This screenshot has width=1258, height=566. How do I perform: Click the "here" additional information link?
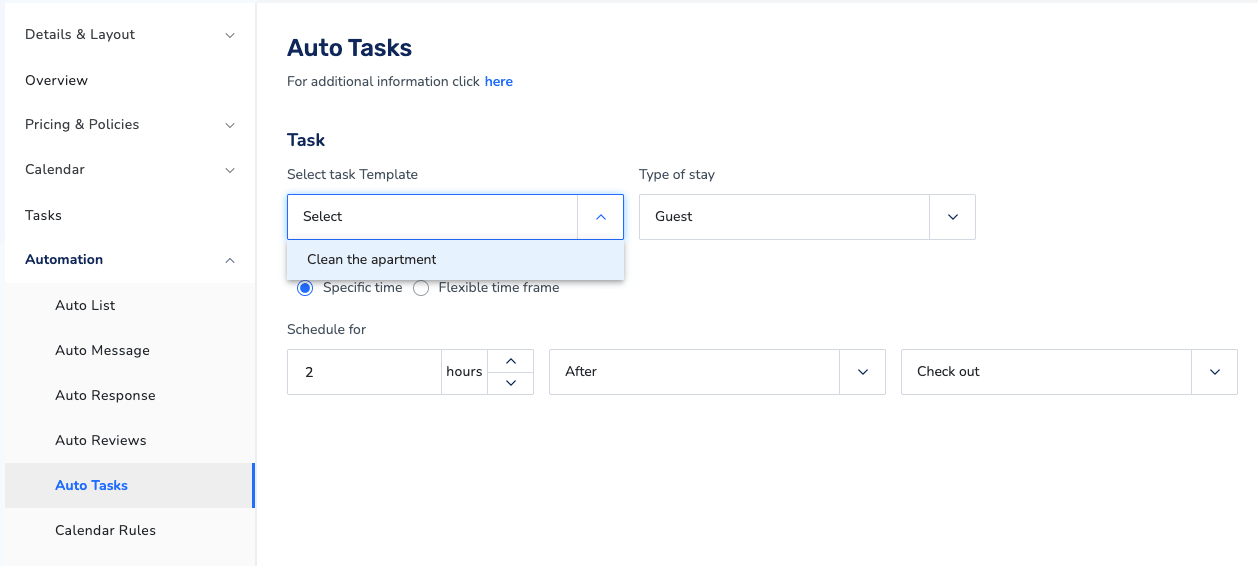tap(499, 82)
